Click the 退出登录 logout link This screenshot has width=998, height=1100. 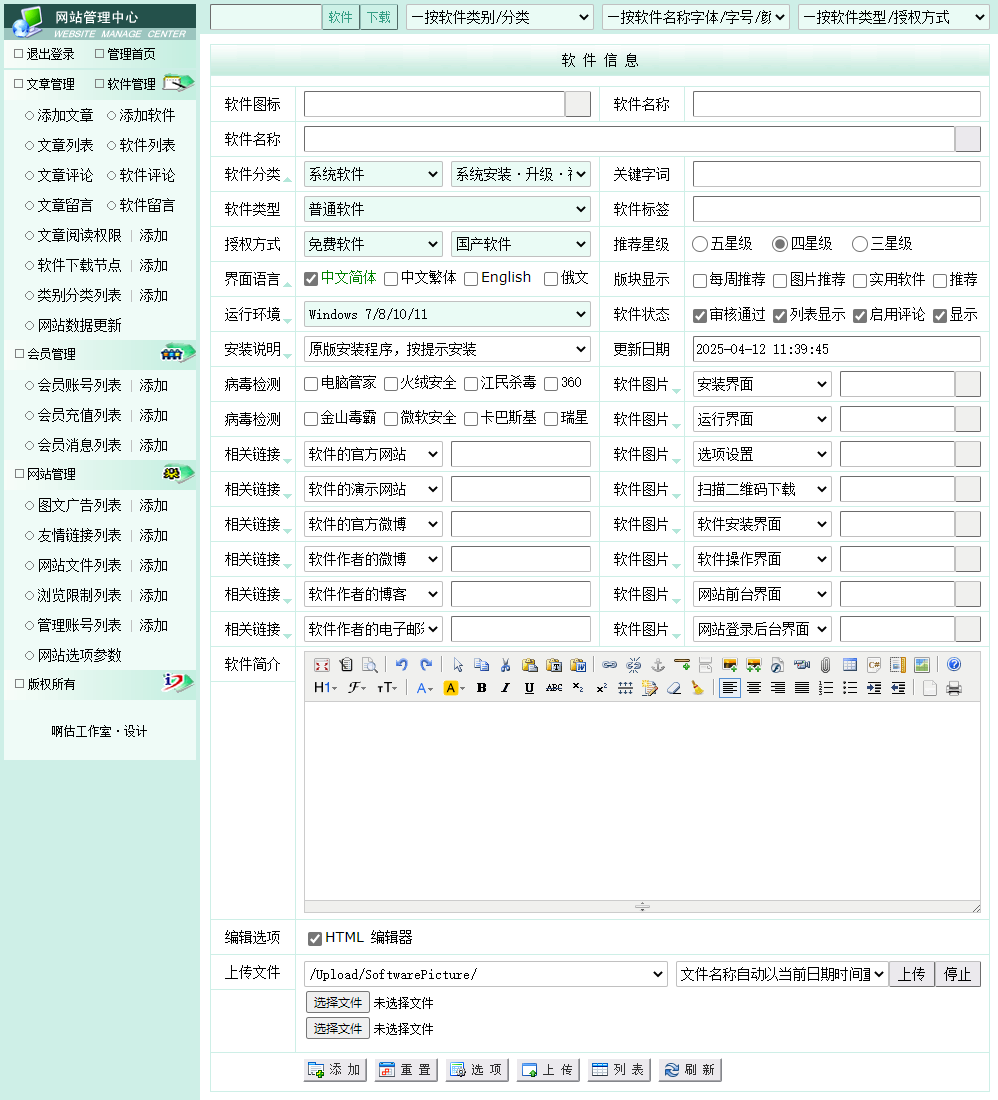(x=50, y=54)
